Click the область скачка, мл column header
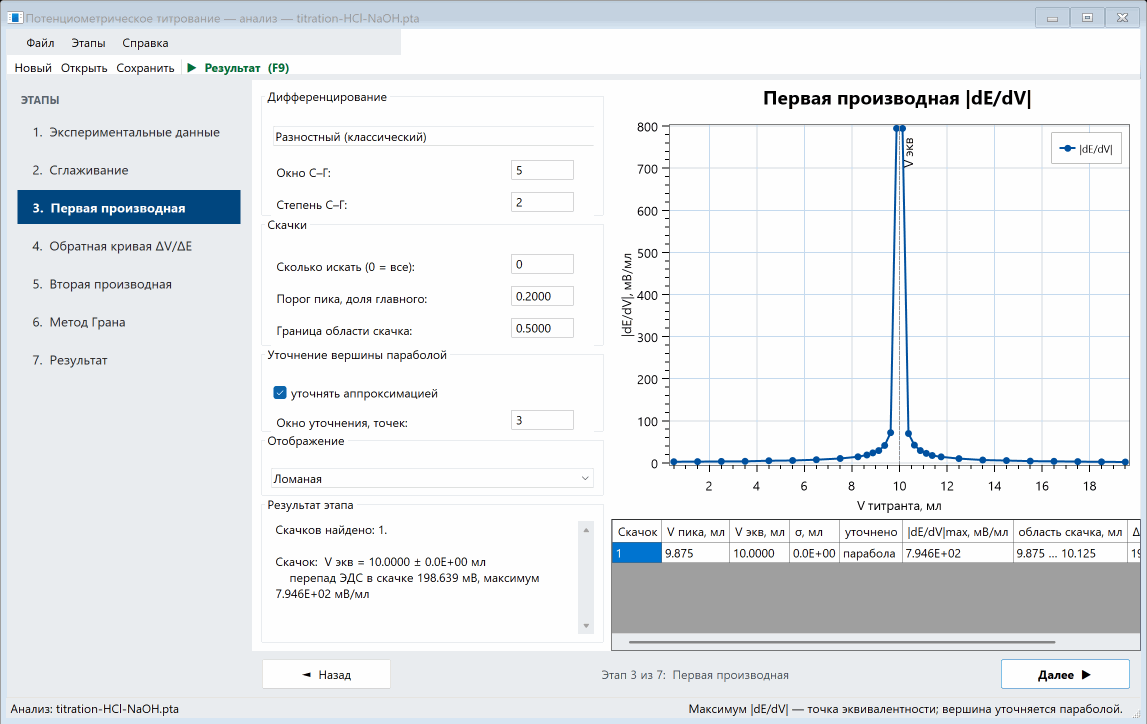This screenshot has width=1147, height=724. point(1069,532)
